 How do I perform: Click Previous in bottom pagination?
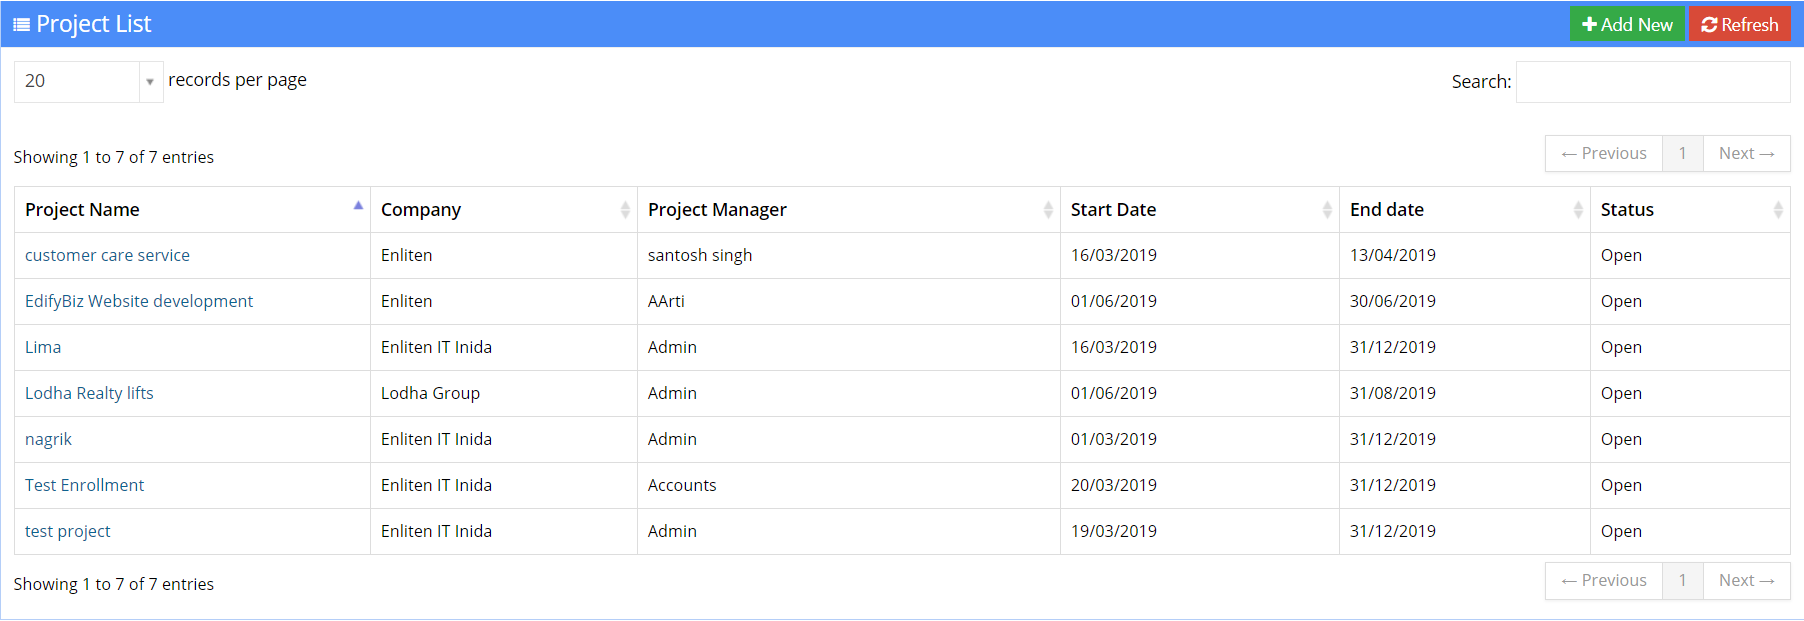click(x=1603, y=581)
